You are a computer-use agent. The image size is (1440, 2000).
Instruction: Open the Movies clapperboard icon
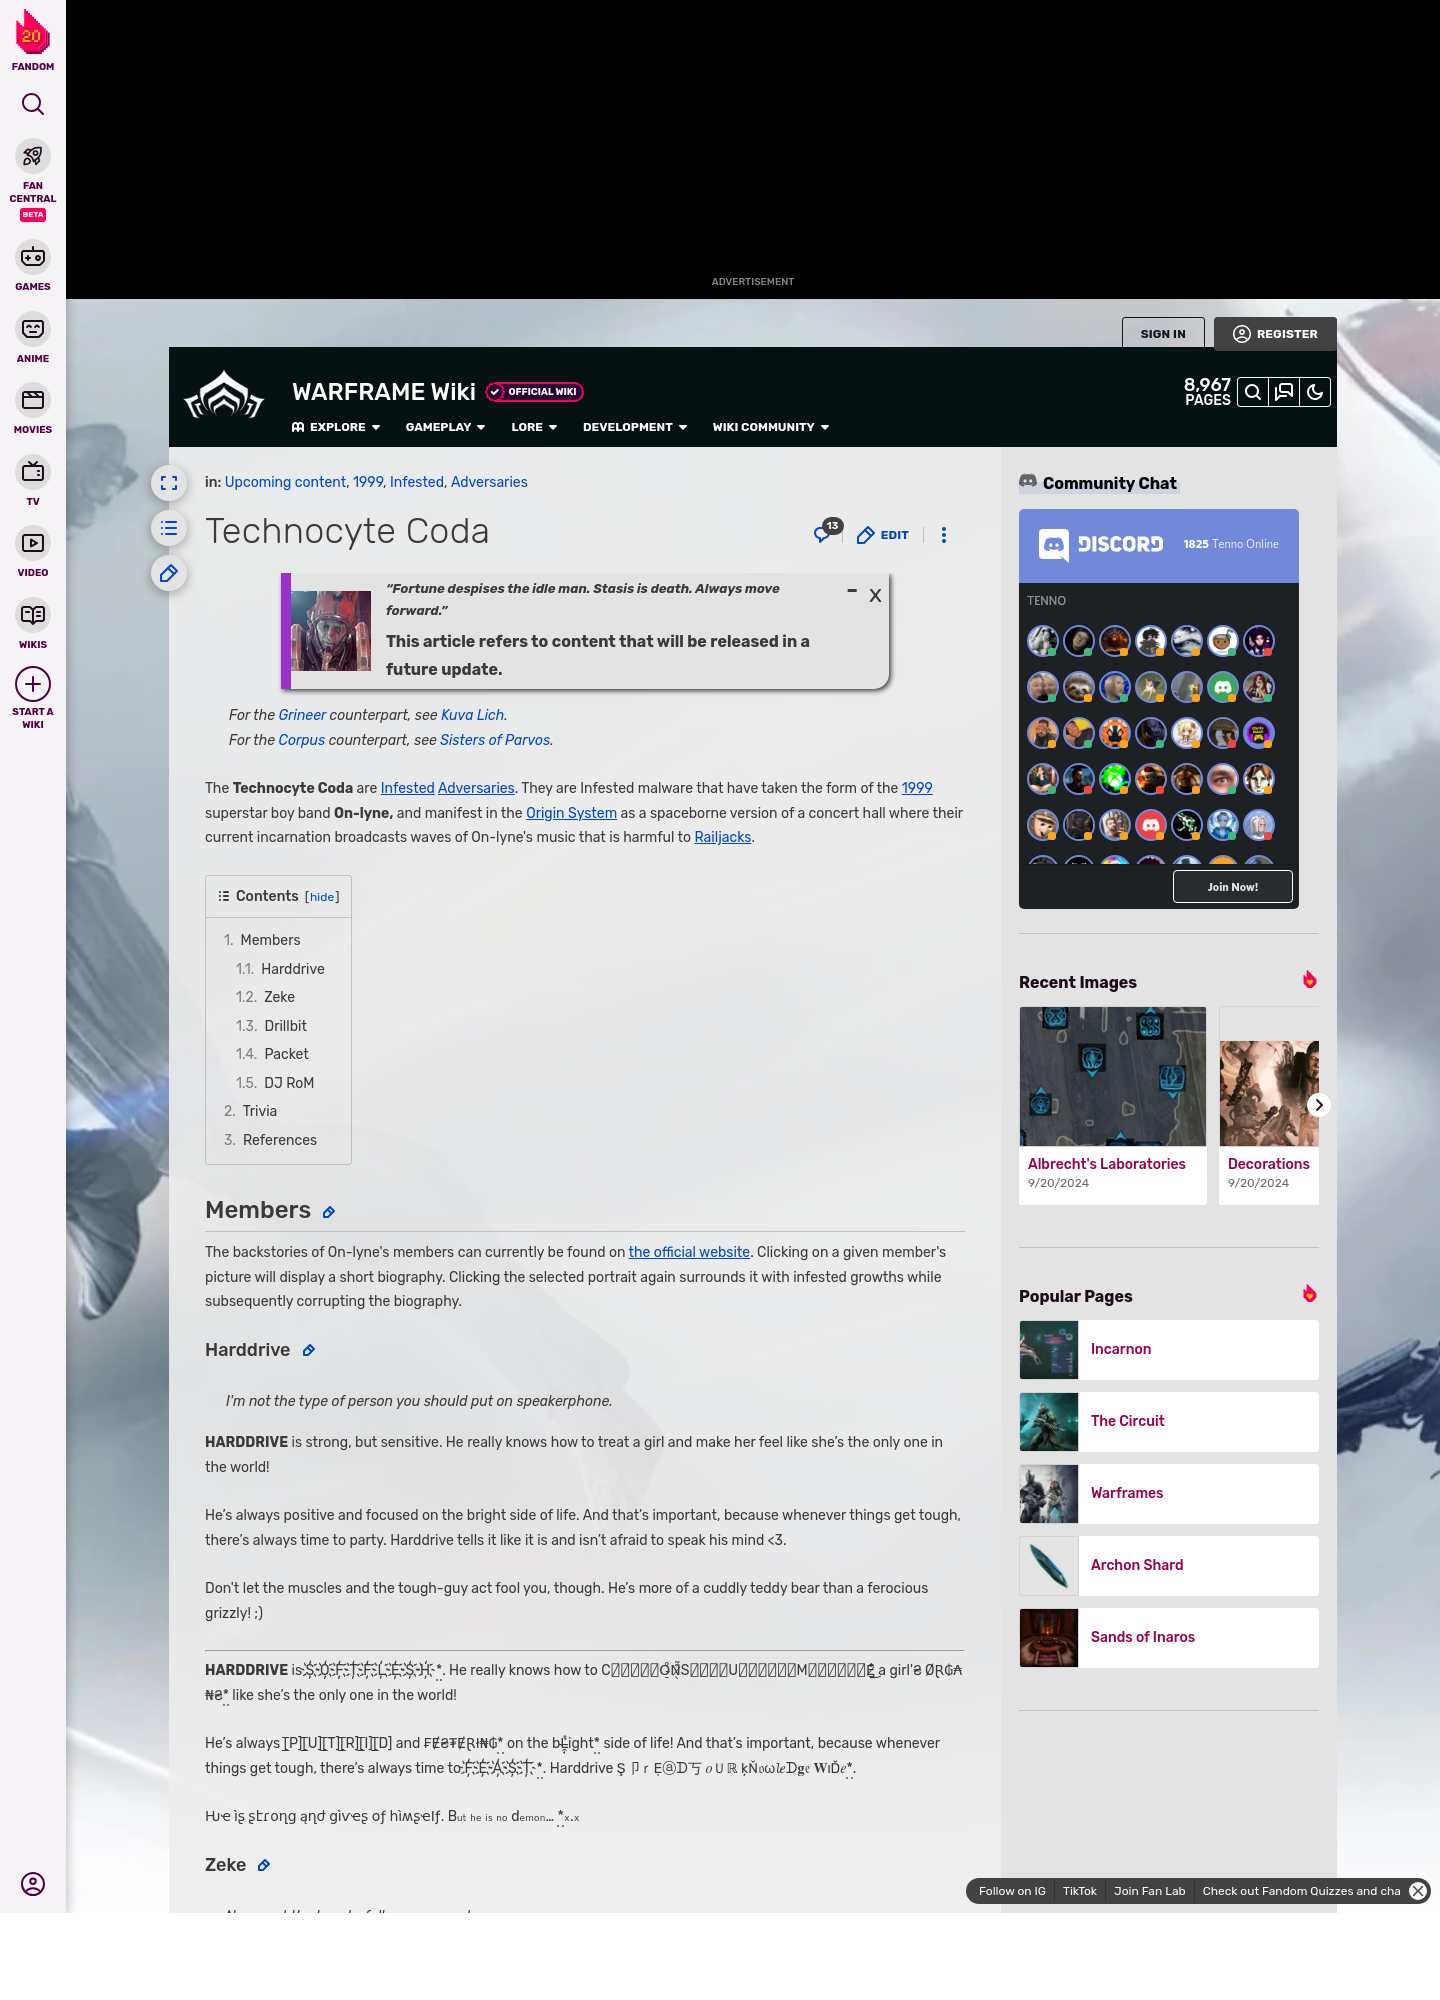pos(33,400)
